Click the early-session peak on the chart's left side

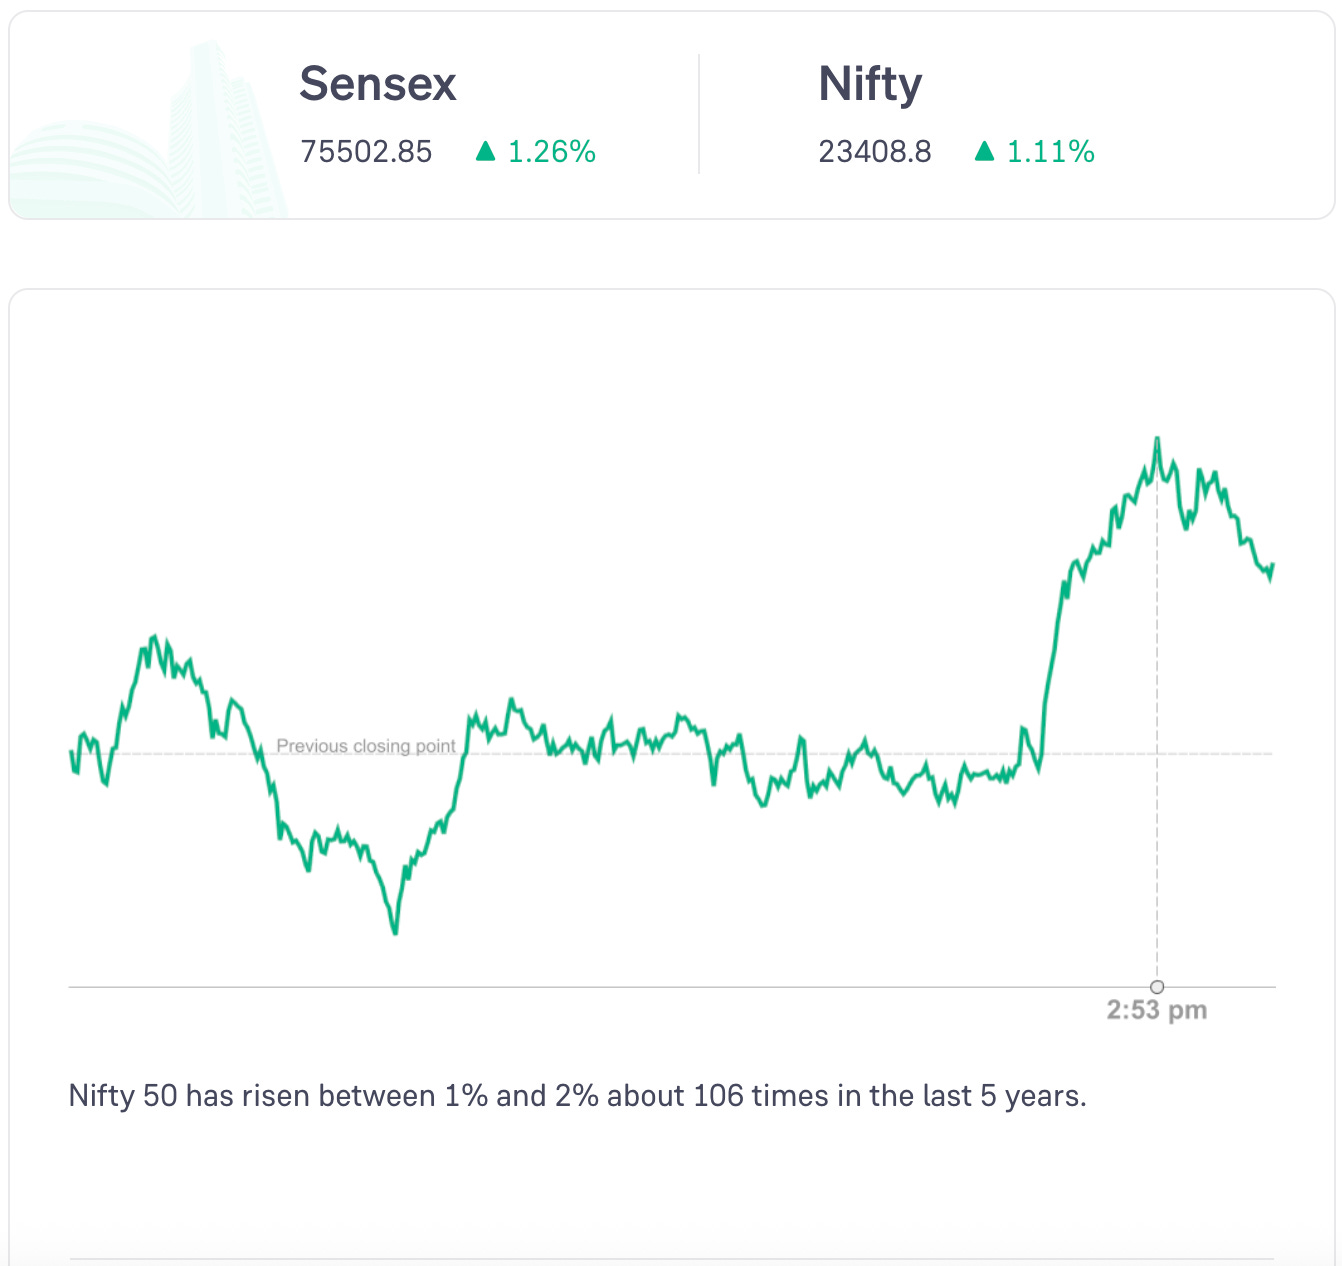(154, 636)
